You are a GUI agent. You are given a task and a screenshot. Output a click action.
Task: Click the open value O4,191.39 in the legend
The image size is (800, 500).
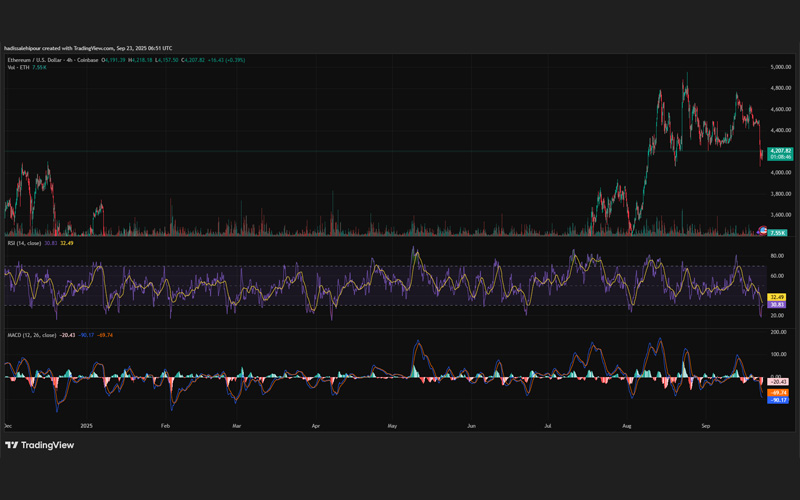pyautogui.click(x=113, y=60)
